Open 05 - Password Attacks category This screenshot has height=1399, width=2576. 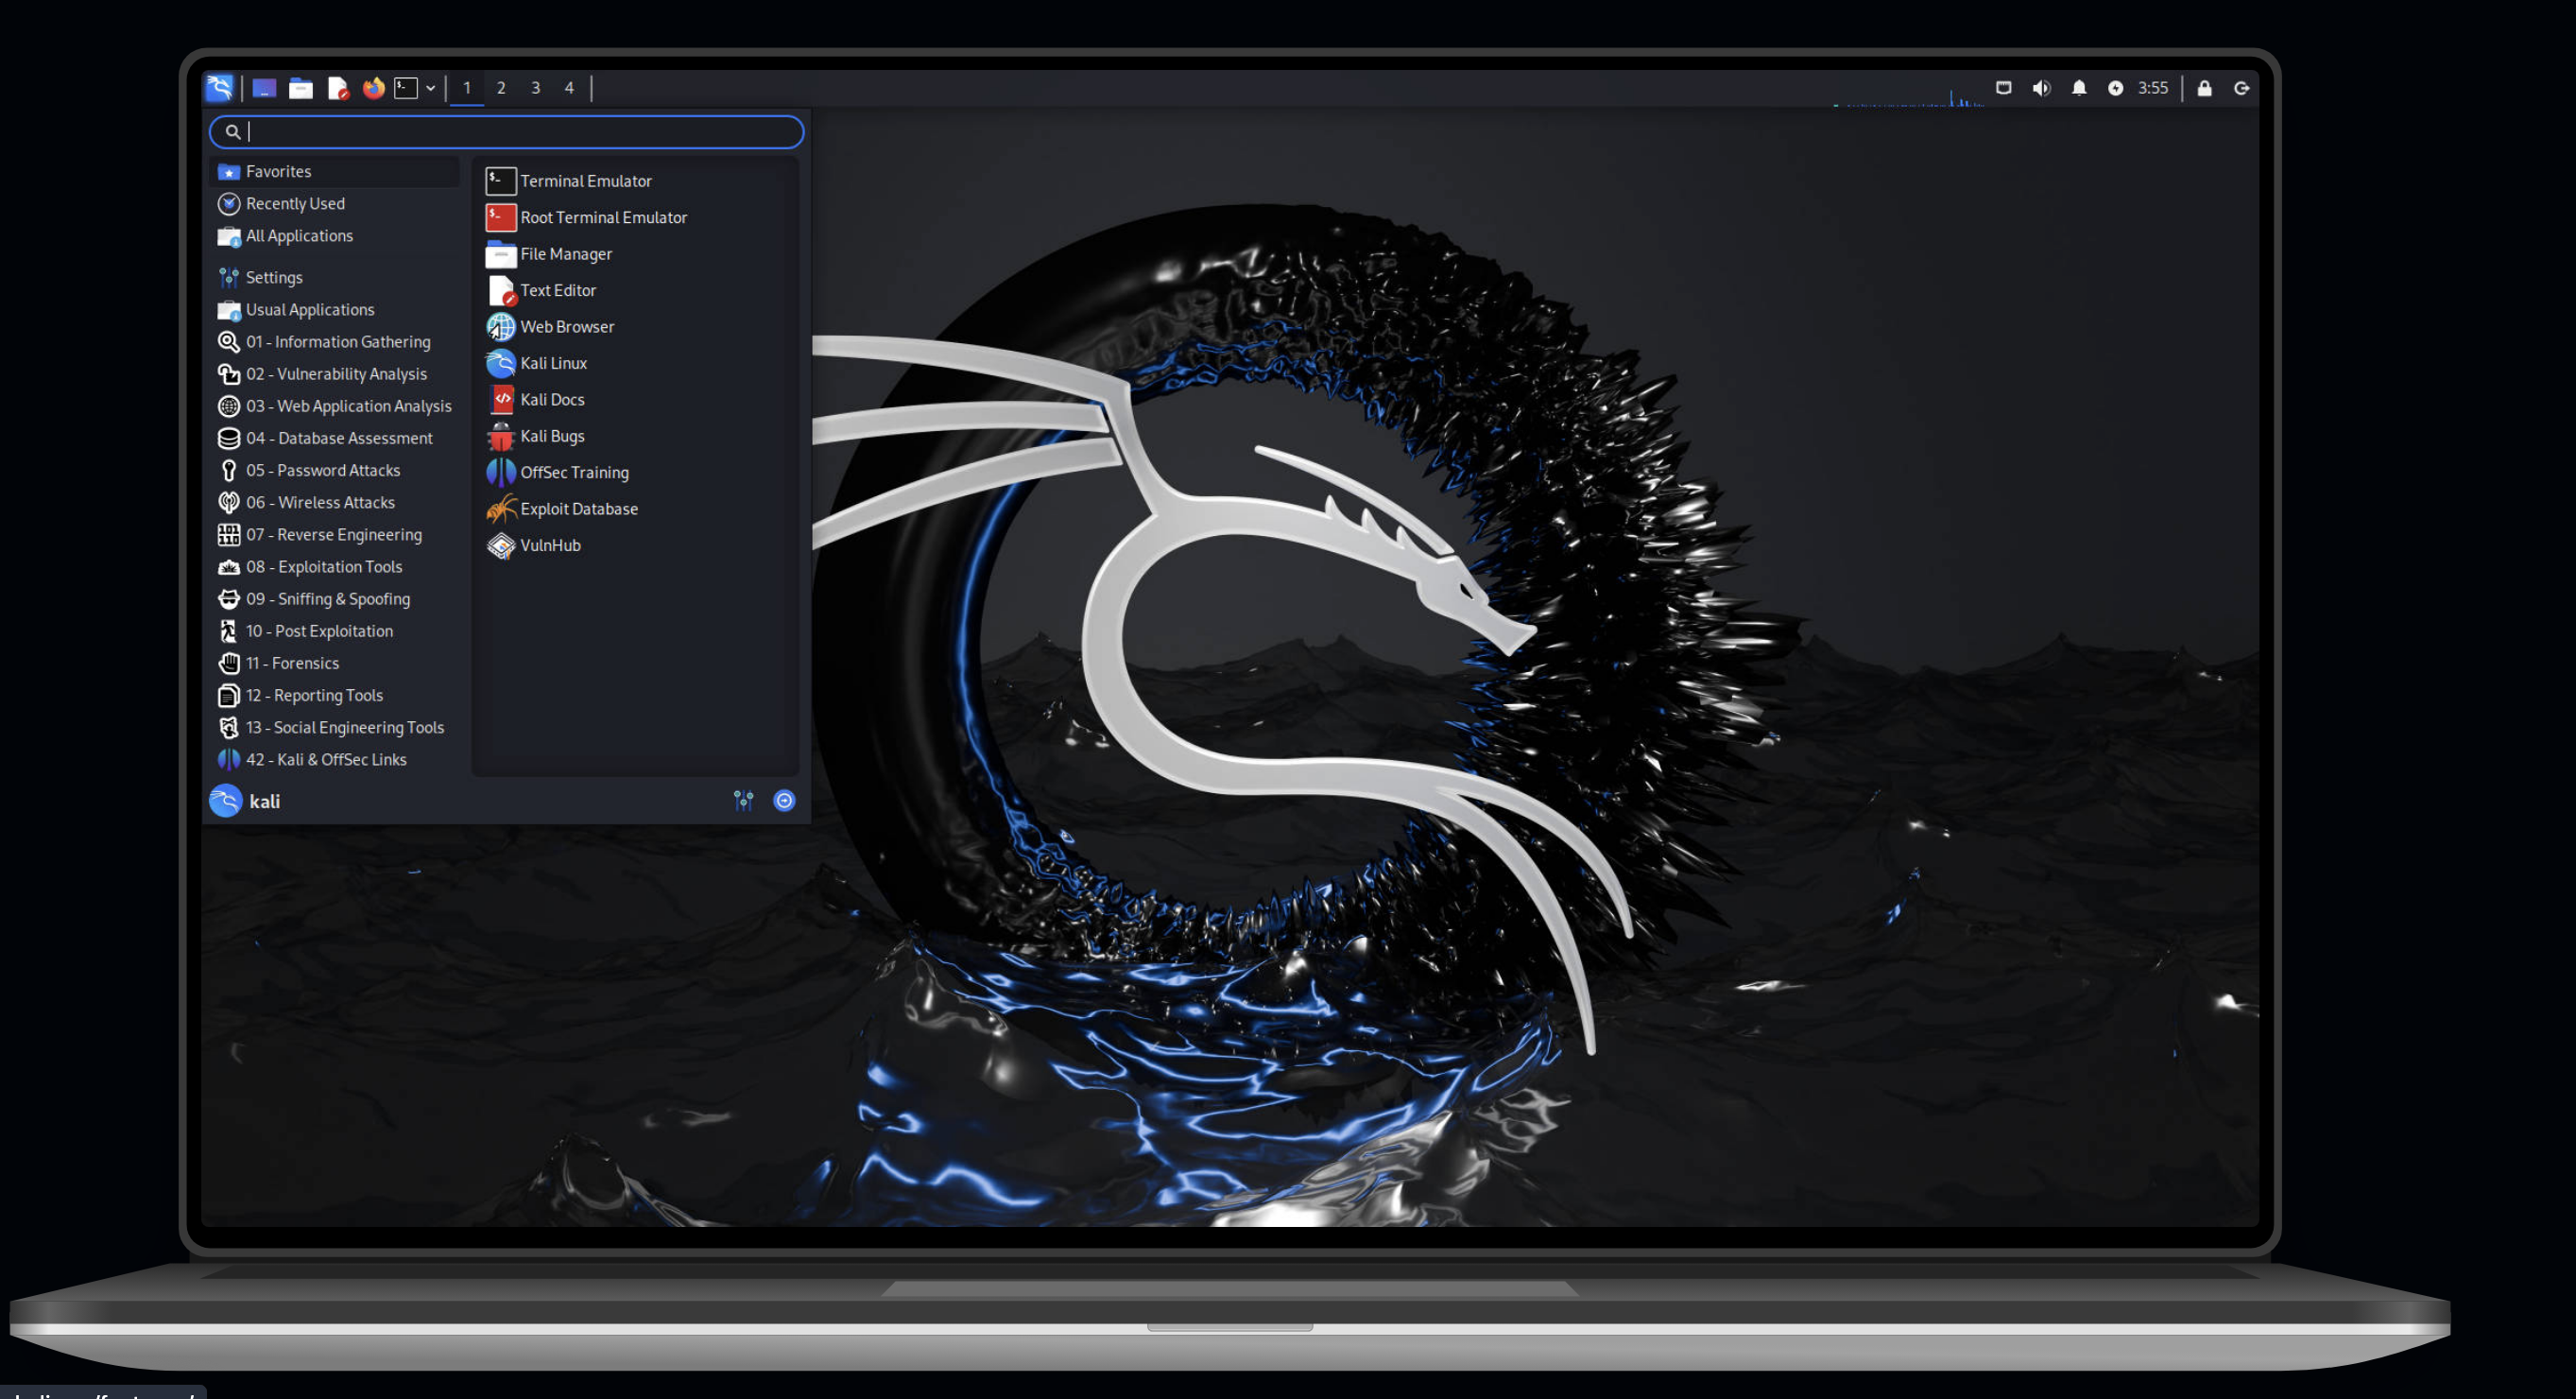335,470
